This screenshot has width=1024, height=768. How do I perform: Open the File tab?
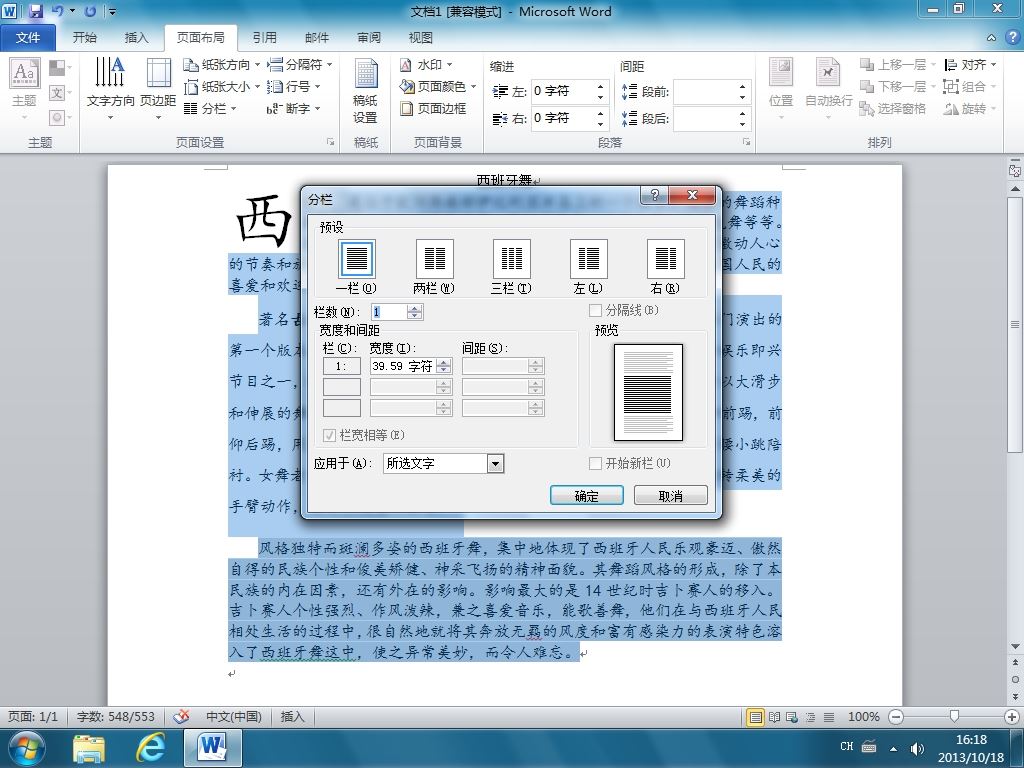(28, 38)
